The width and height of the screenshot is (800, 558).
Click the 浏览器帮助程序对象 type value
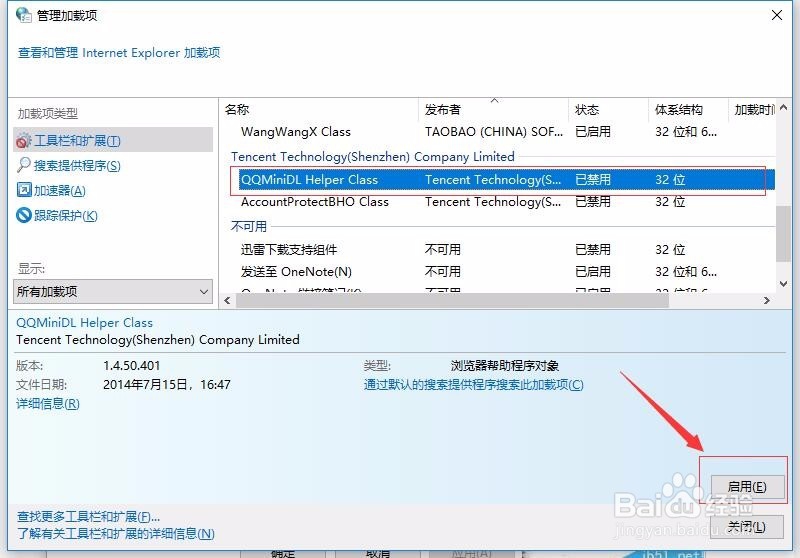505,366
